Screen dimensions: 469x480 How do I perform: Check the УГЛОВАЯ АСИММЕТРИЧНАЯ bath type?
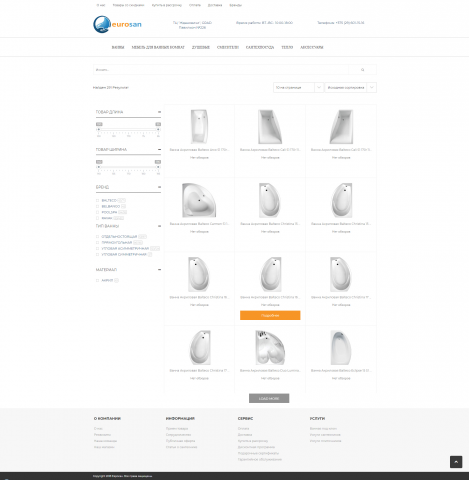pyautogui.click(x=97, y=248)
